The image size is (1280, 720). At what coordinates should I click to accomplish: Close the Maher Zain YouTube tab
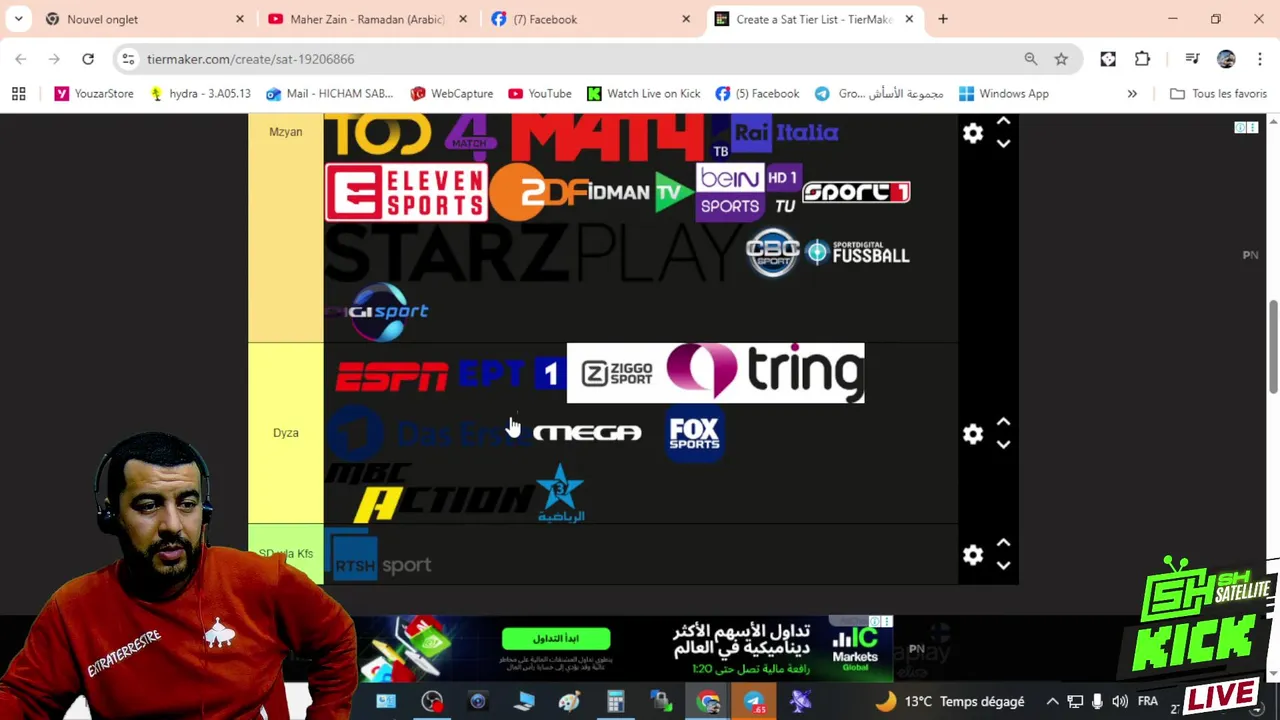tap(462, 19)
